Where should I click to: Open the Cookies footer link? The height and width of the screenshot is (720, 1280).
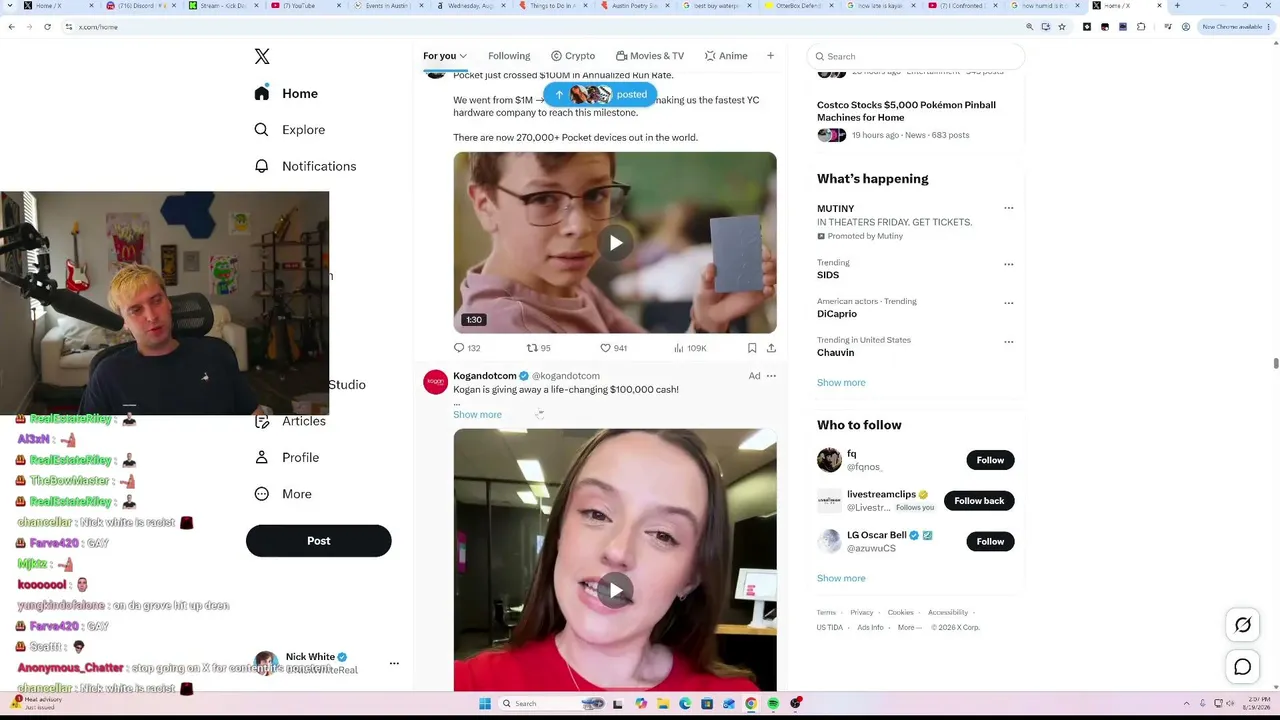(x=901, y=612)
